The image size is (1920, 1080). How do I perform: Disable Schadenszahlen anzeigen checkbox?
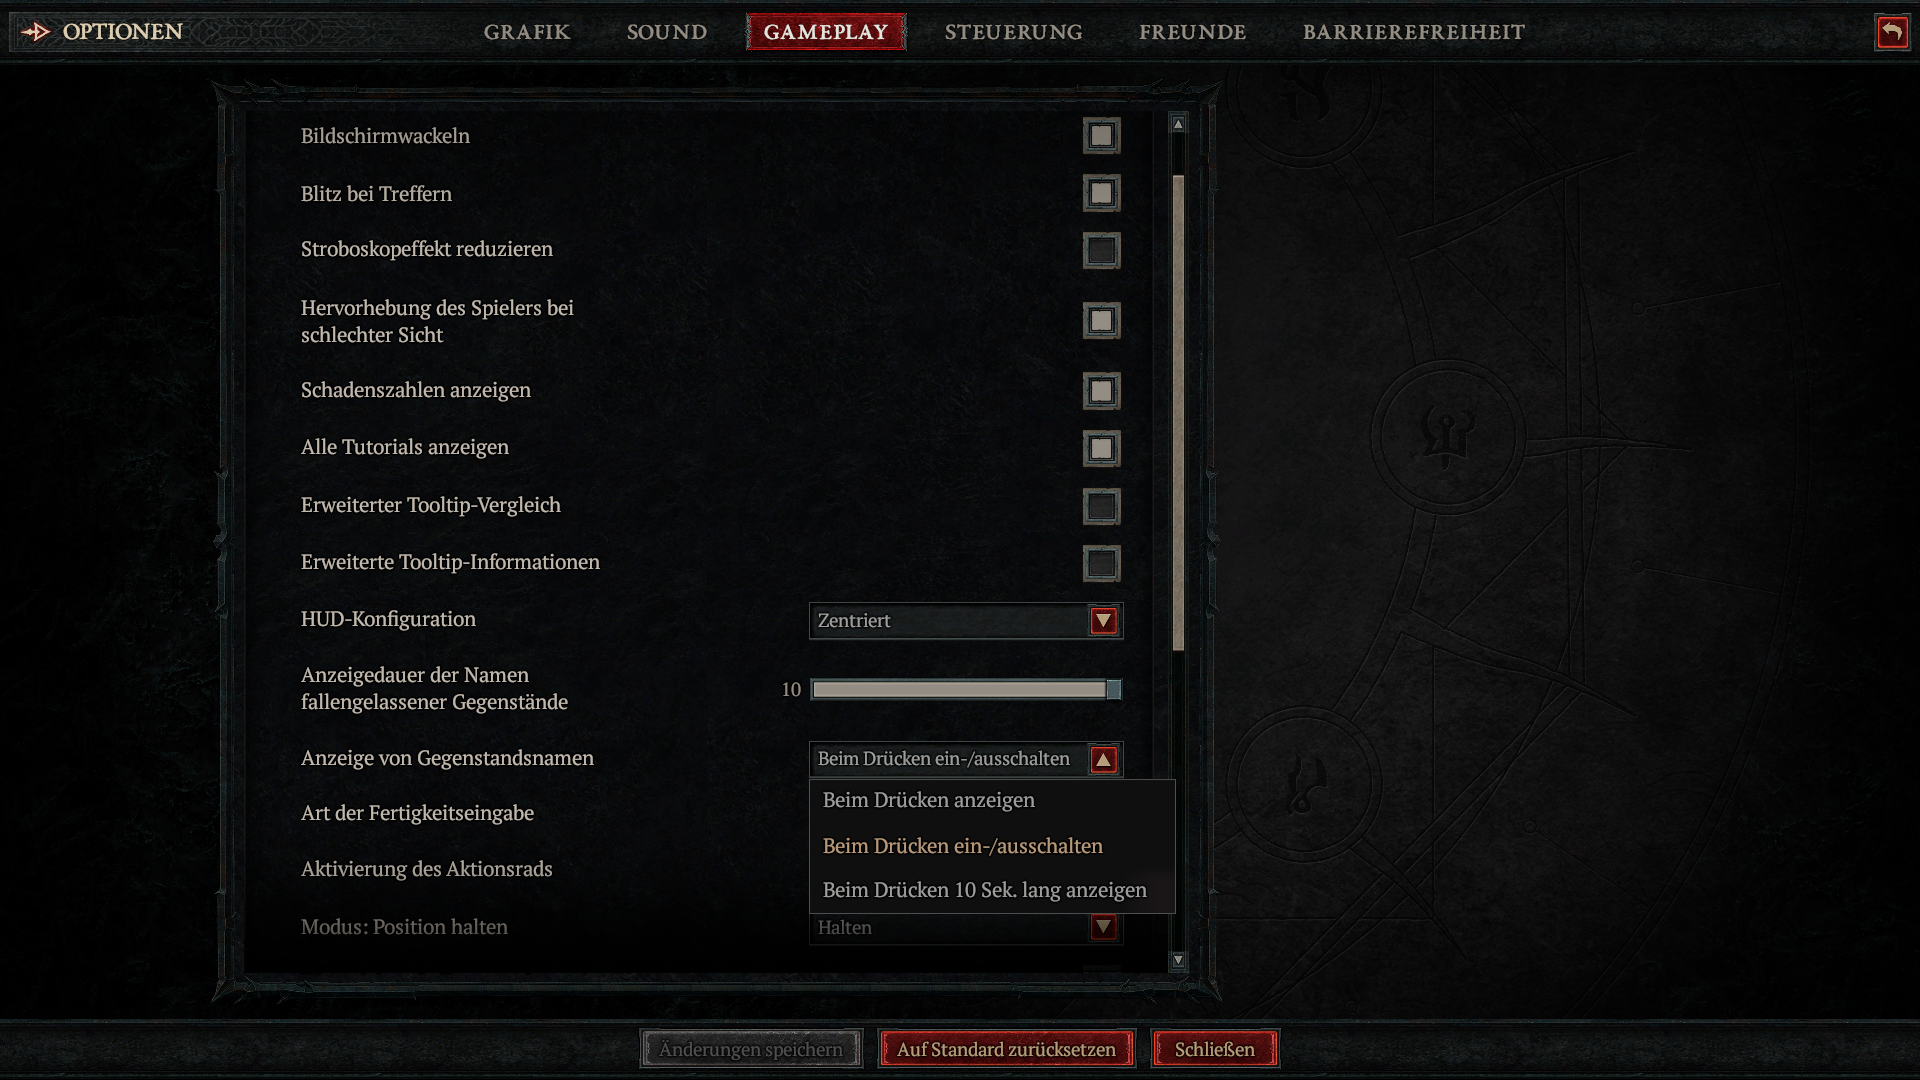point(1101,391)
